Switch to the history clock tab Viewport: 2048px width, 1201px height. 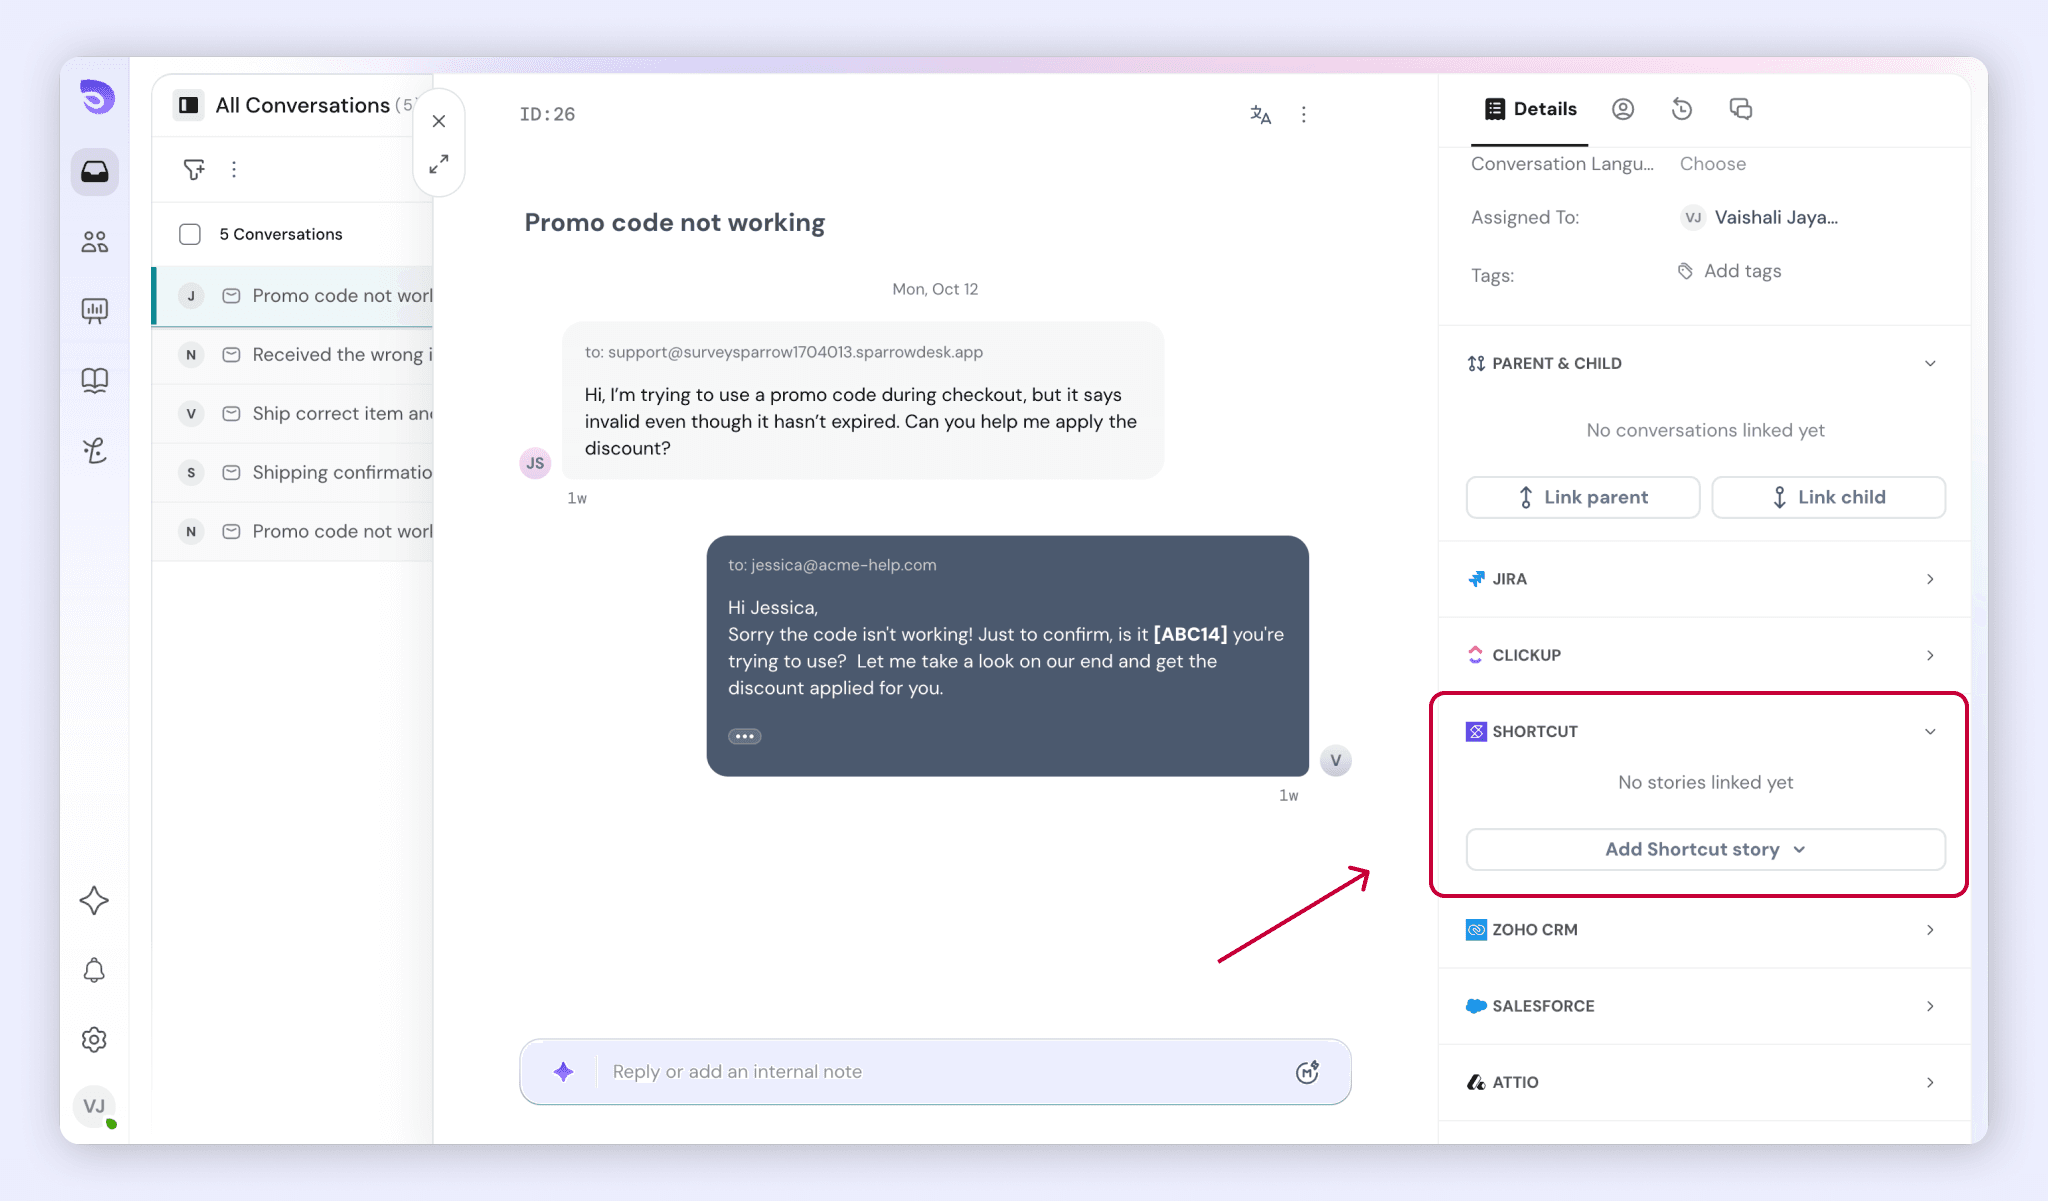coord(1682,109)
